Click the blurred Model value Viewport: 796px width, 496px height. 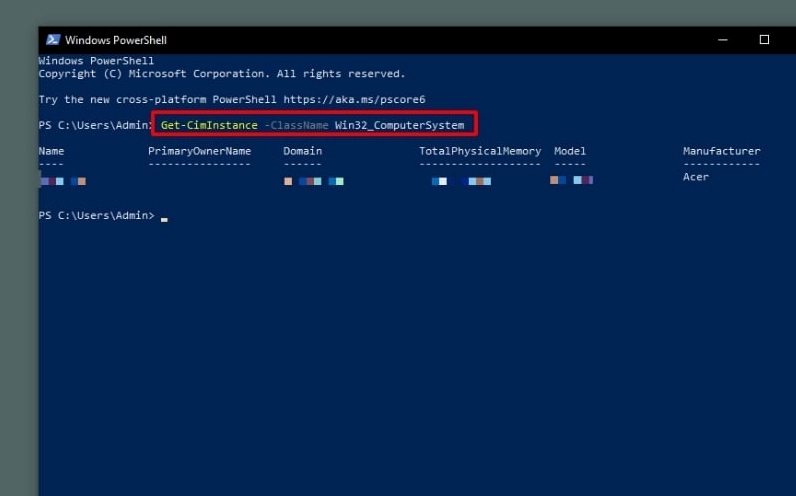pyautogui.click(x=571, y=180)
